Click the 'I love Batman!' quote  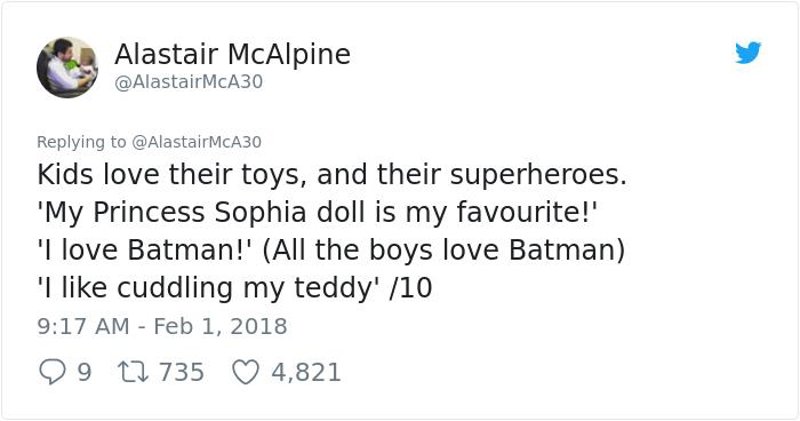click(142, 250)
